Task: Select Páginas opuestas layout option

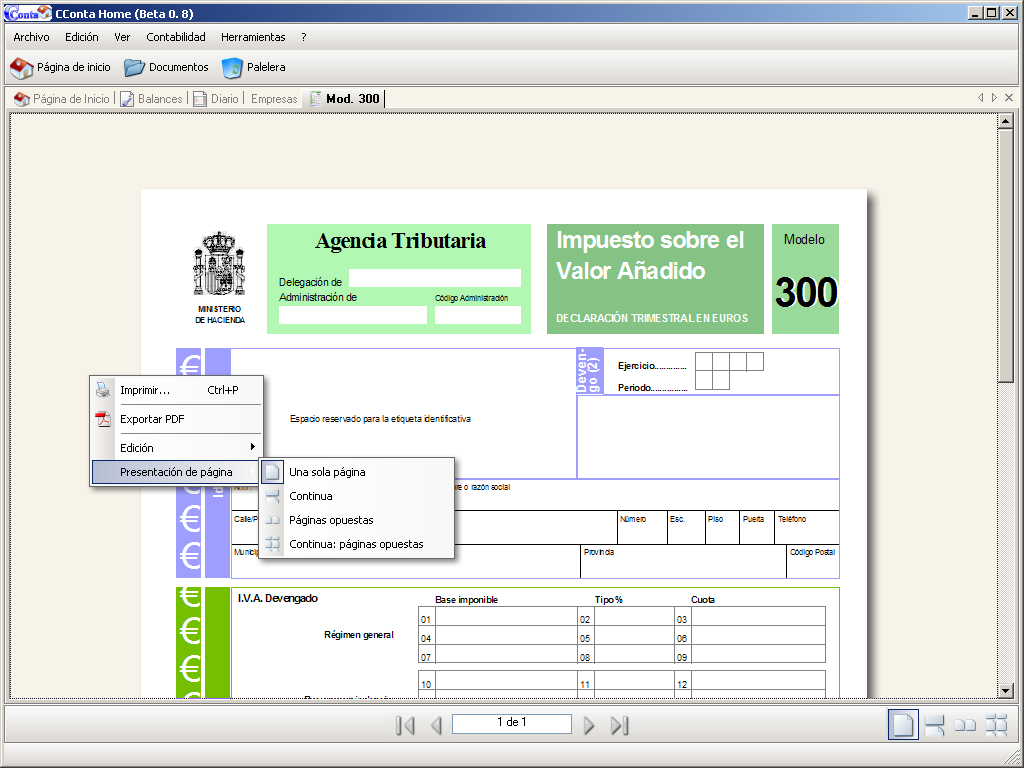Action: (x=357, y=520)
